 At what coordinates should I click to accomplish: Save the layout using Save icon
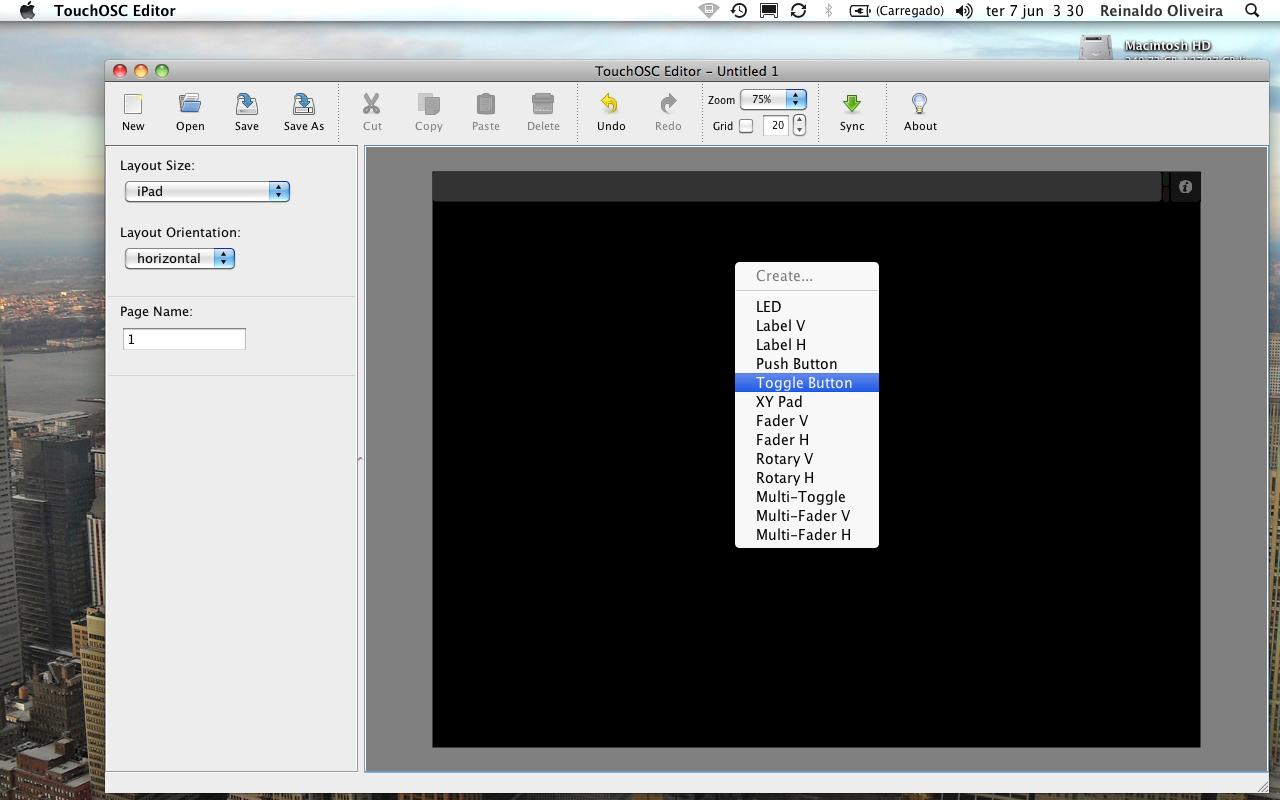[247, 104]
